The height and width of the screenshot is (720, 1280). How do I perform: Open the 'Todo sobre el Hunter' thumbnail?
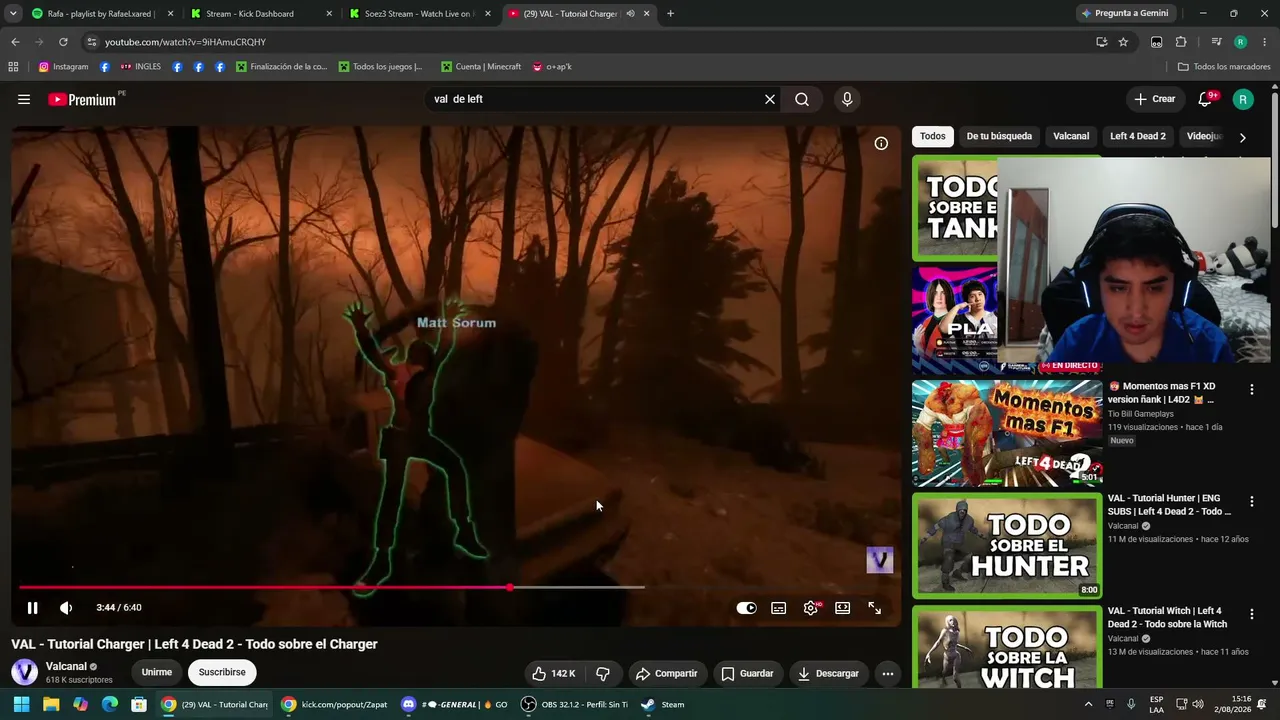click(x=1007, y=546)
